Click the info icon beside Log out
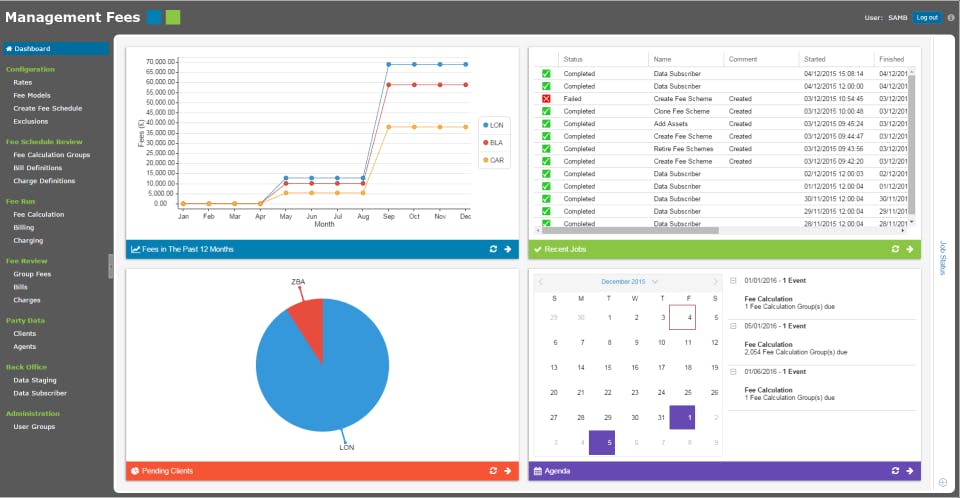Image resolution: width=960 pixels, height=498 pixels. click(951, 18)
